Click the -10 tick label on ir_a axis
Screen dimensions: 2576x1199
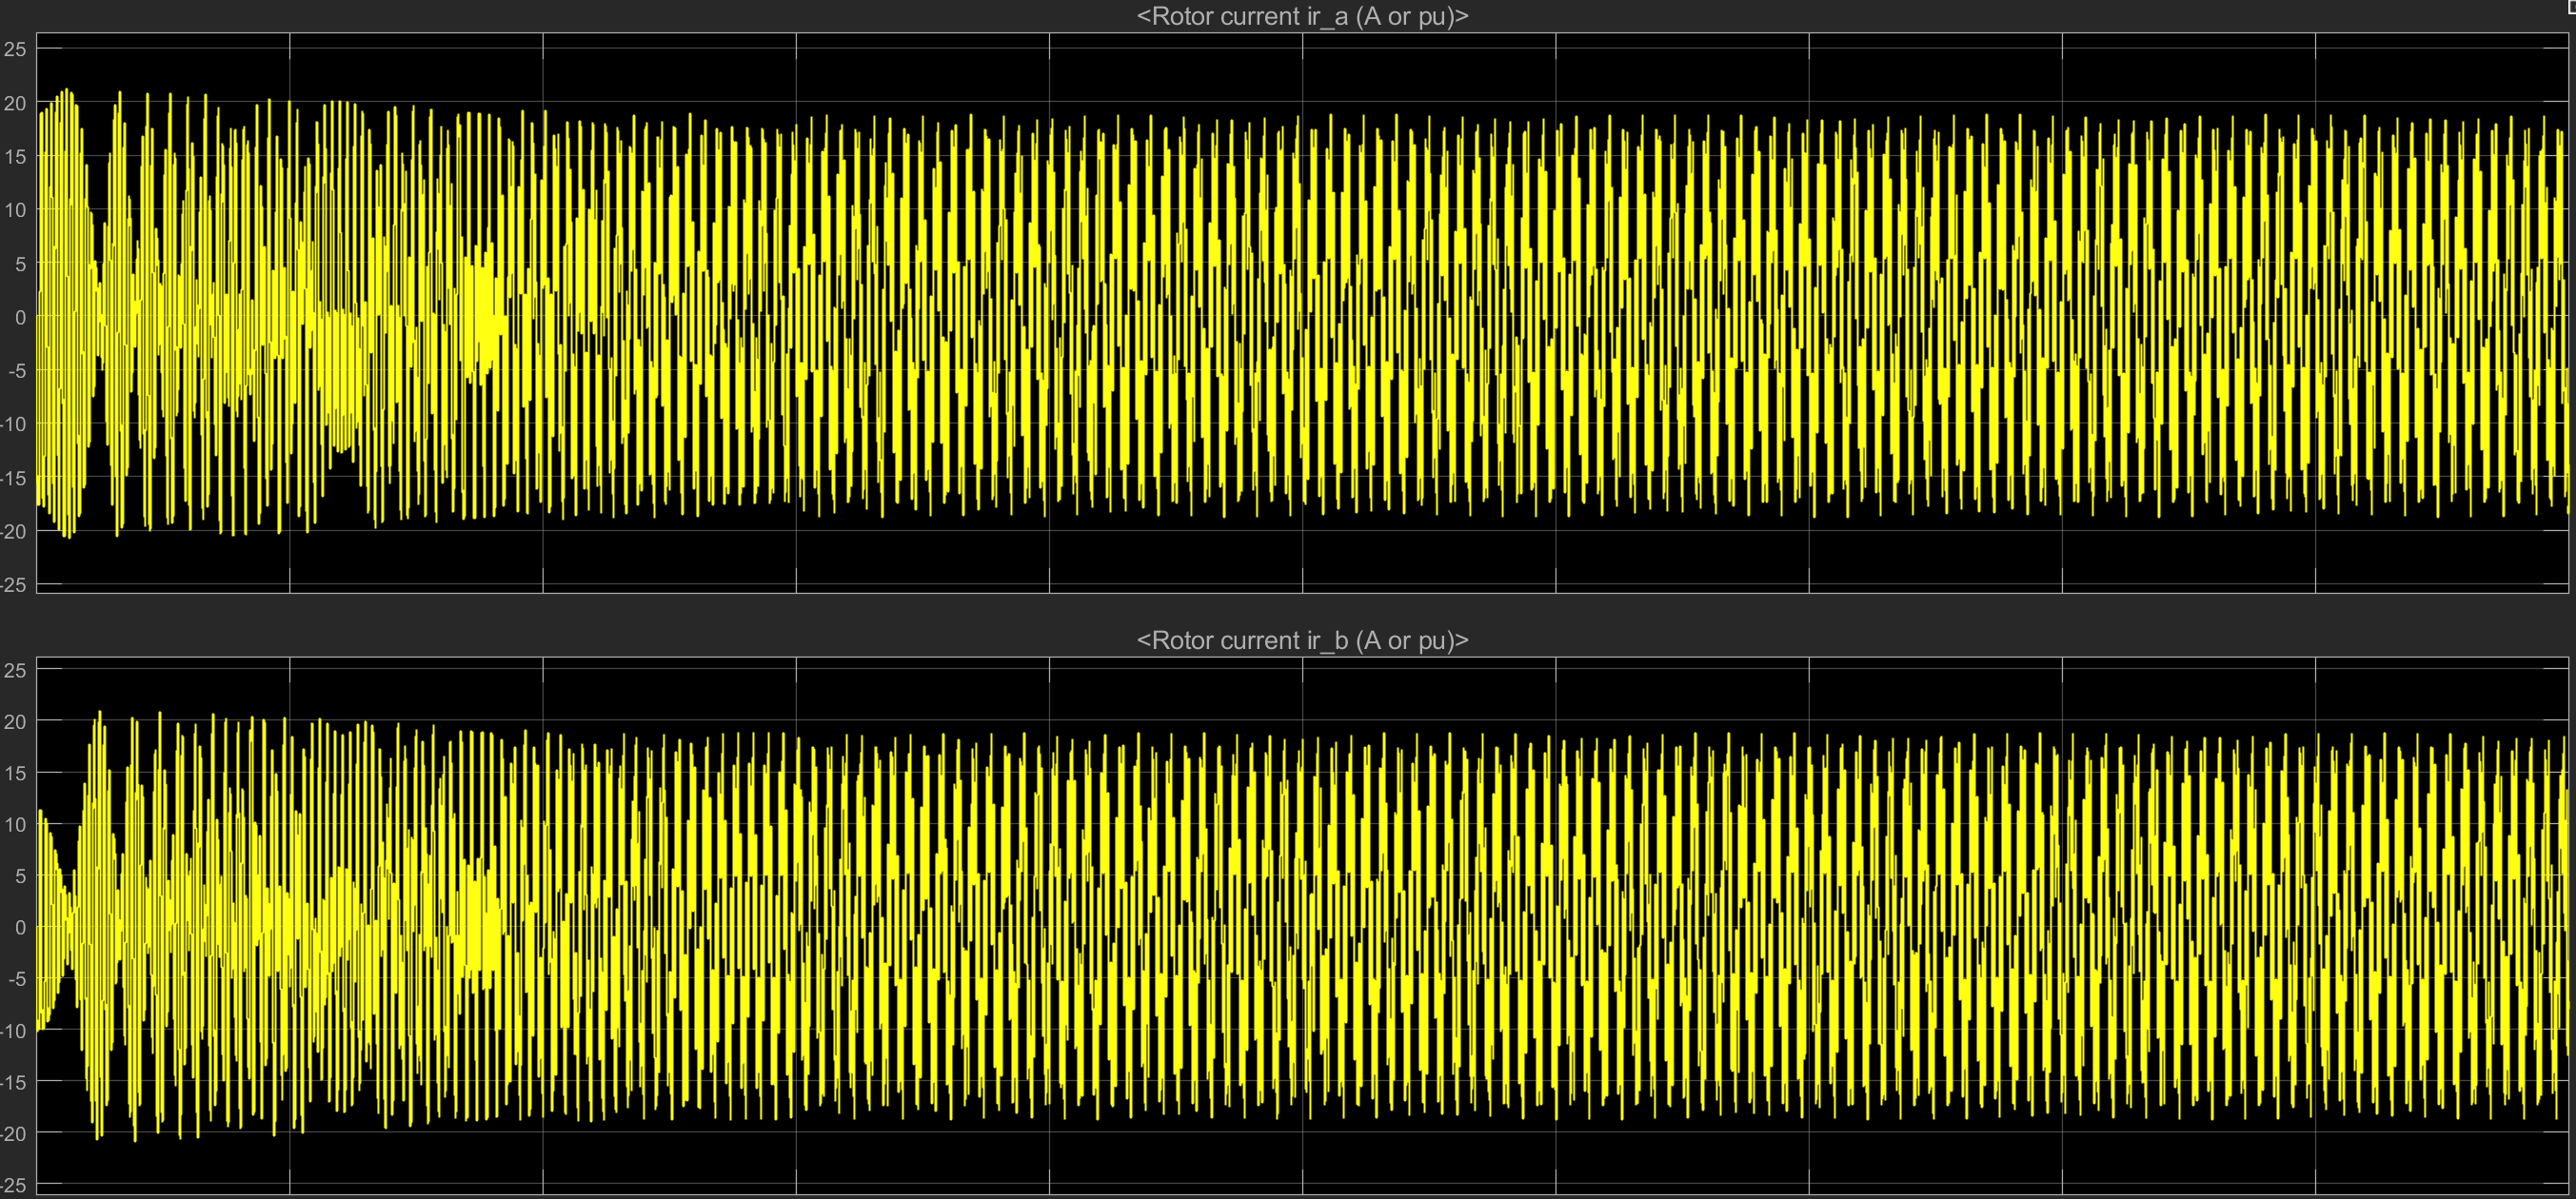pos(13,424)
